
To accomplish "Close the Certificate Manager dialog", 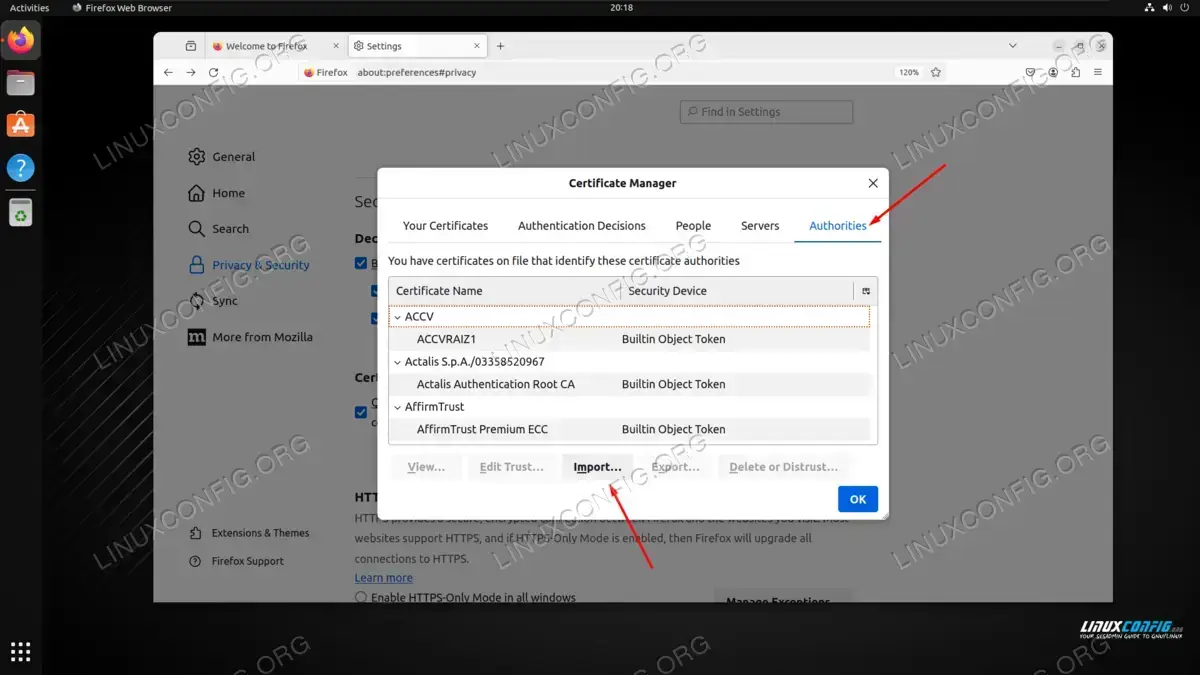I will tap(873, 183).
